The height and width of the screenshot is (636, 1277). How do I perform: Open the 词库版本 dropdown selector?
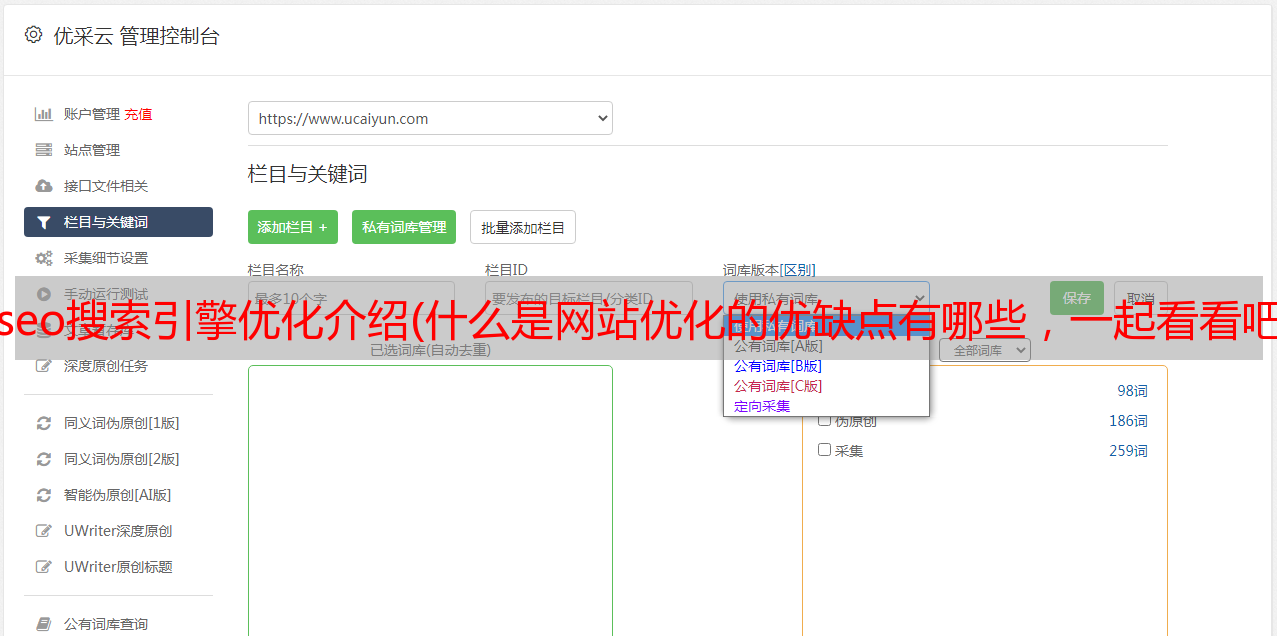click(826, 298)
